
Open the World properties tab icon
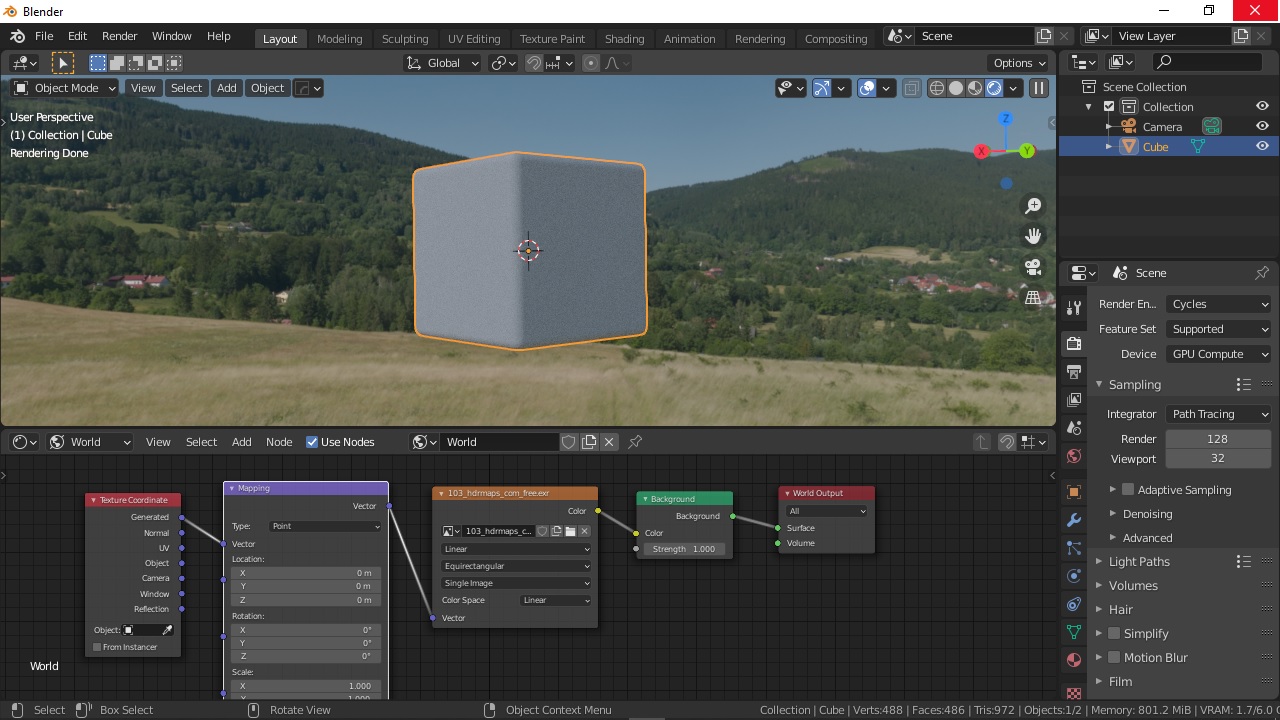point(1074,456)
